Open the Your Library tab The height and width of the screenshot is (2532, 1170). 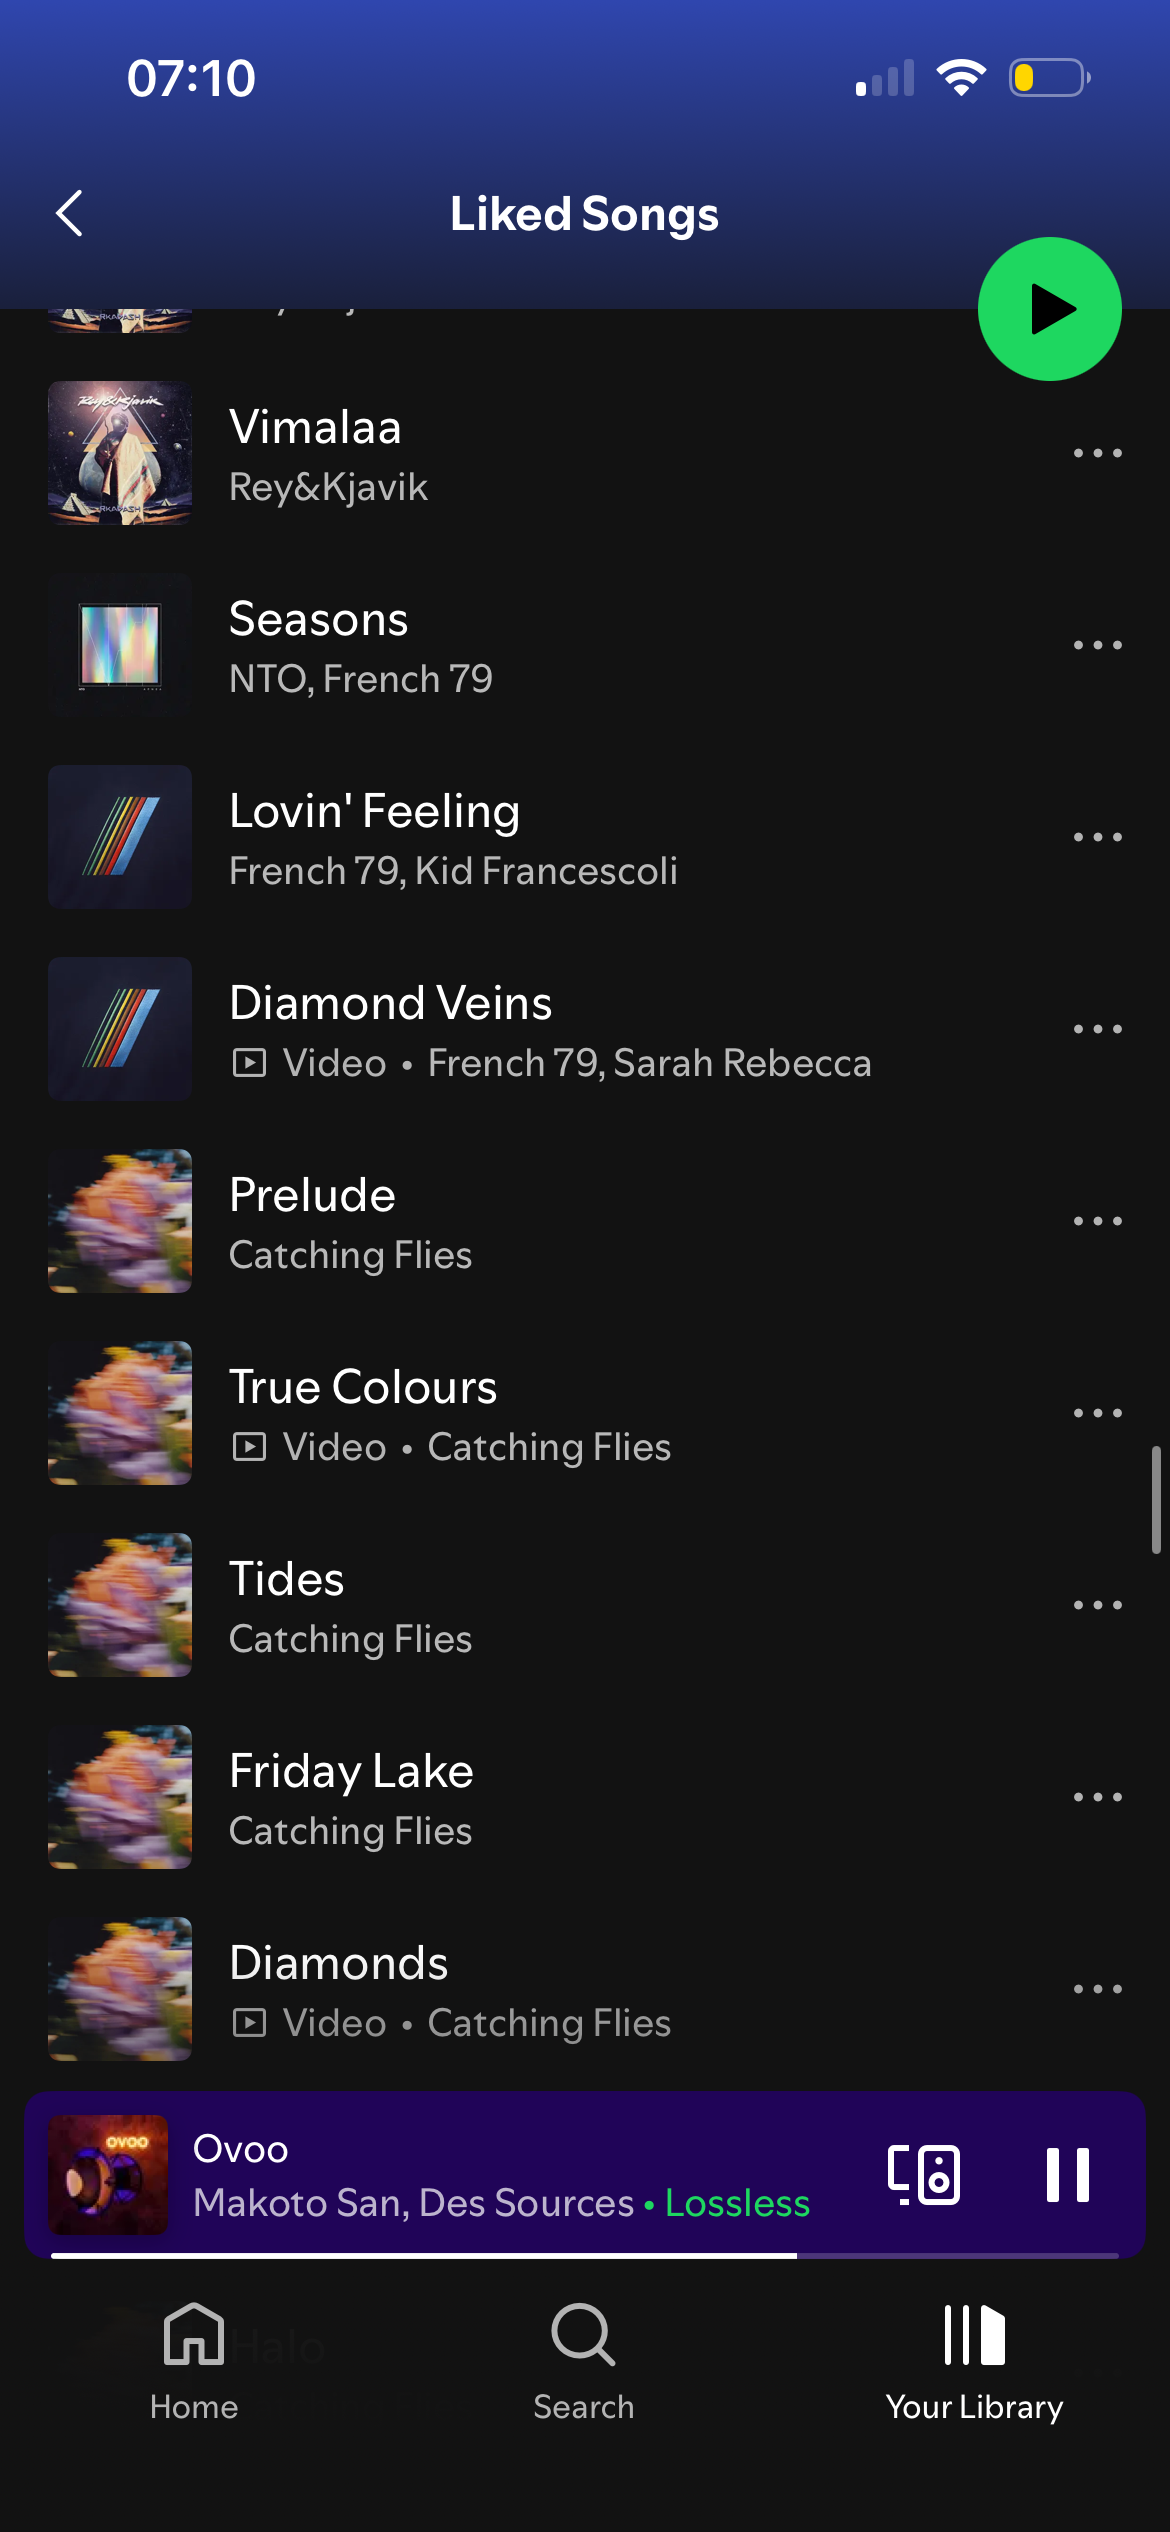[x=974, y=2362]
